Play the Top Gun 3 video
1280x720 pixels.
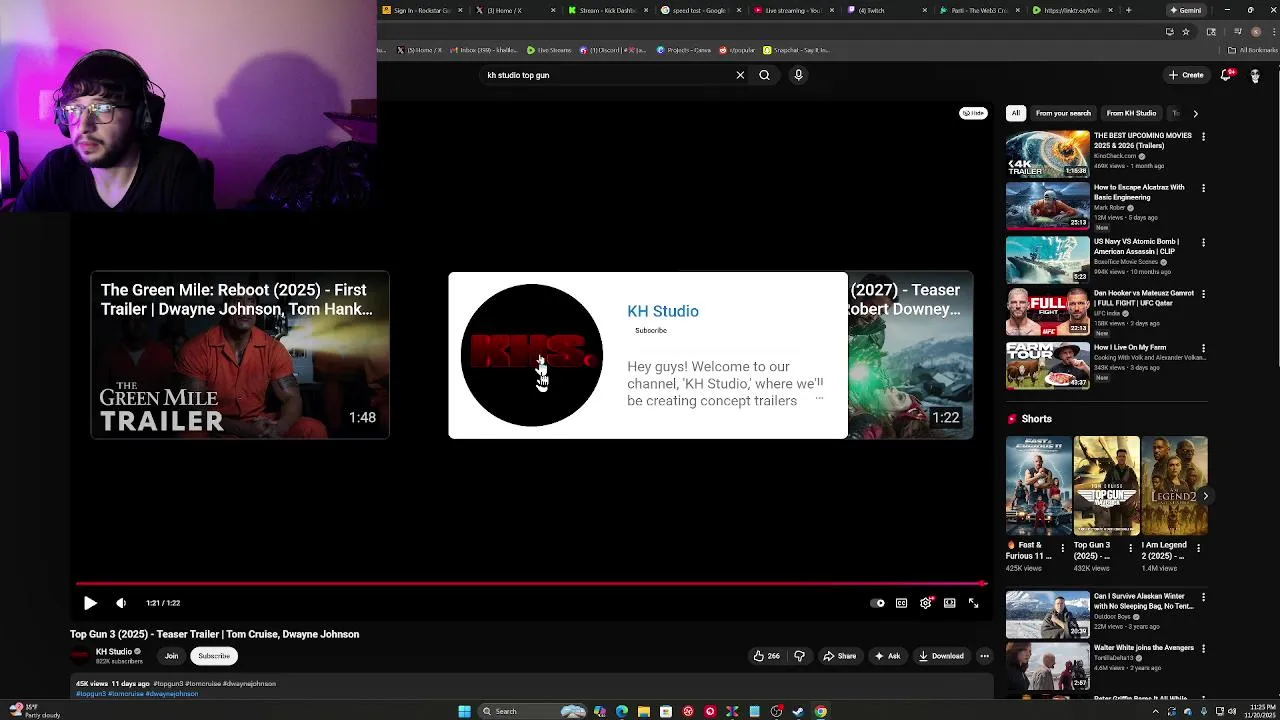[x=90, y=603]
